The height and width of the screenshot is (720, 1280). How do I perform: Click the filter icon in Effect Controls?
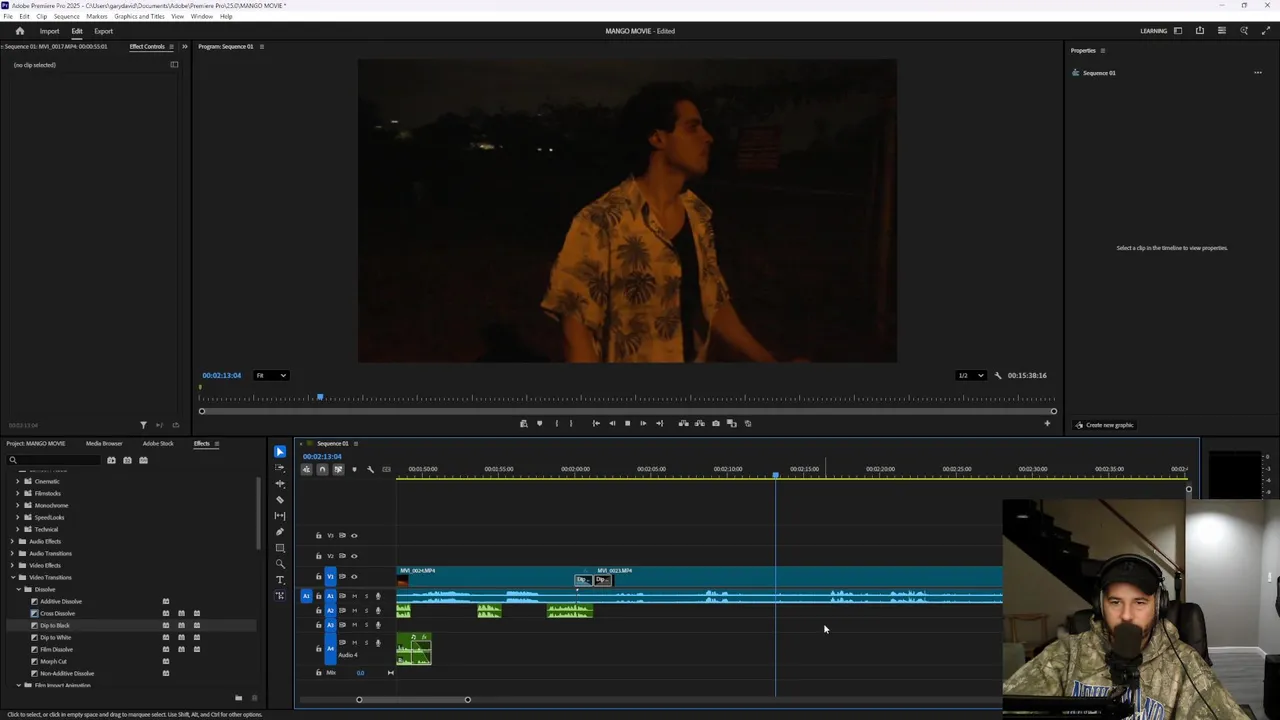(143, 425)
